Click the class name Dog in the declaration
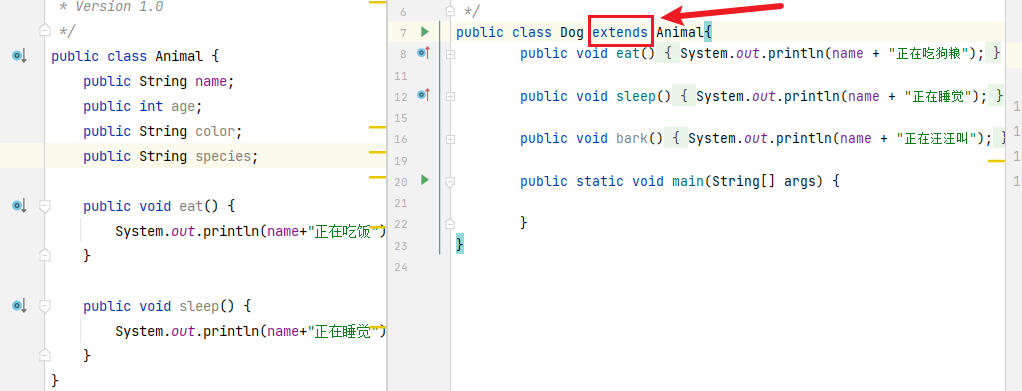The image size is (1022, 391). 572,33
